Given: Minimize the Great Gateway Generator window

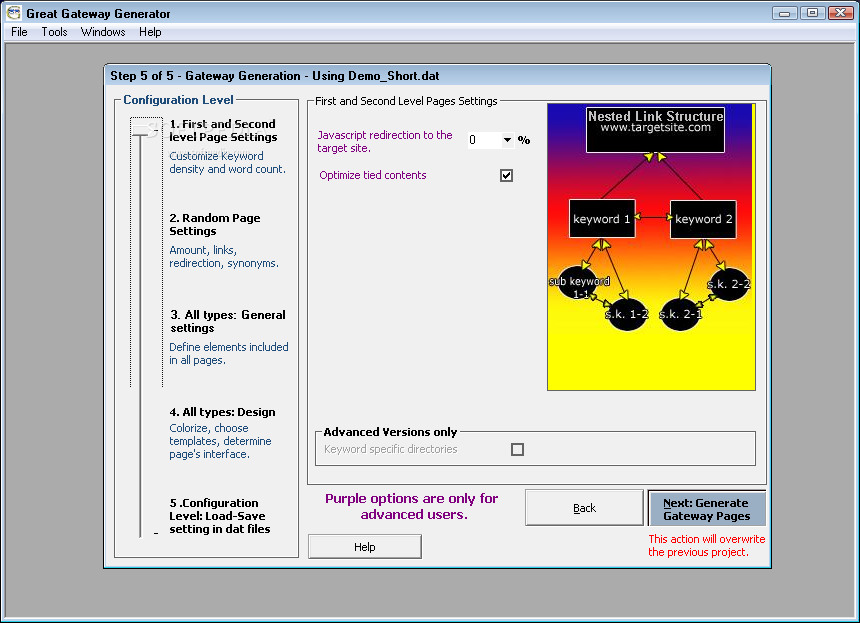Looking at the screenshot, I should (x=784, y=13).
